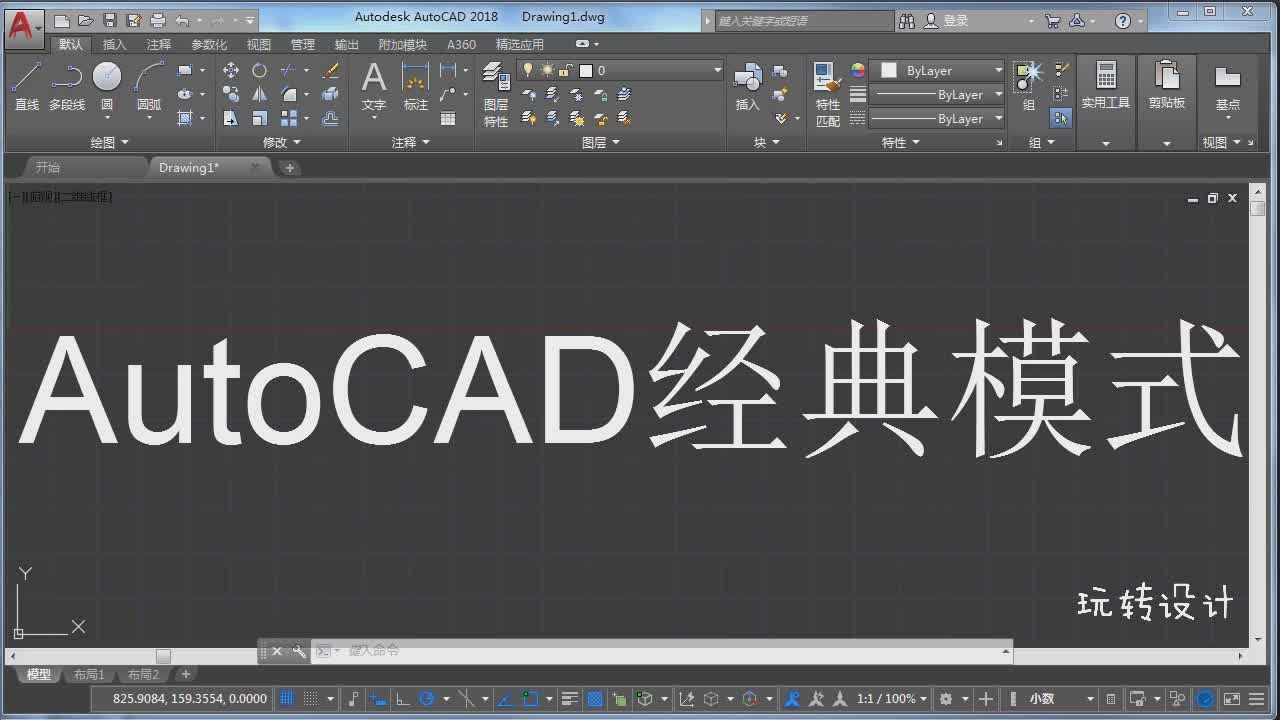Image resolution: width=1280 pixels, height=720 pixels.
Task: Toggle grid display in status bar
Action: pos(287,699)
